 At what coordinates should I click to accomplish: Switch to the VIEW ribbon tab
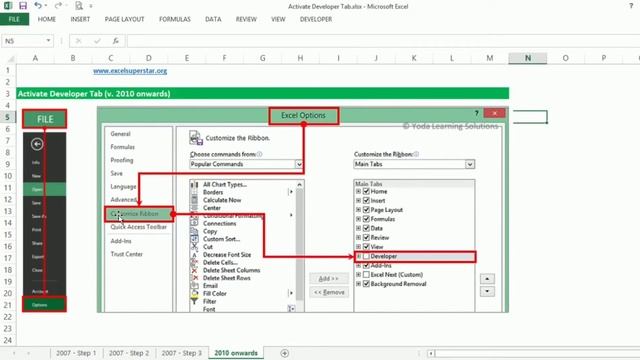click(x=278, y=19)
